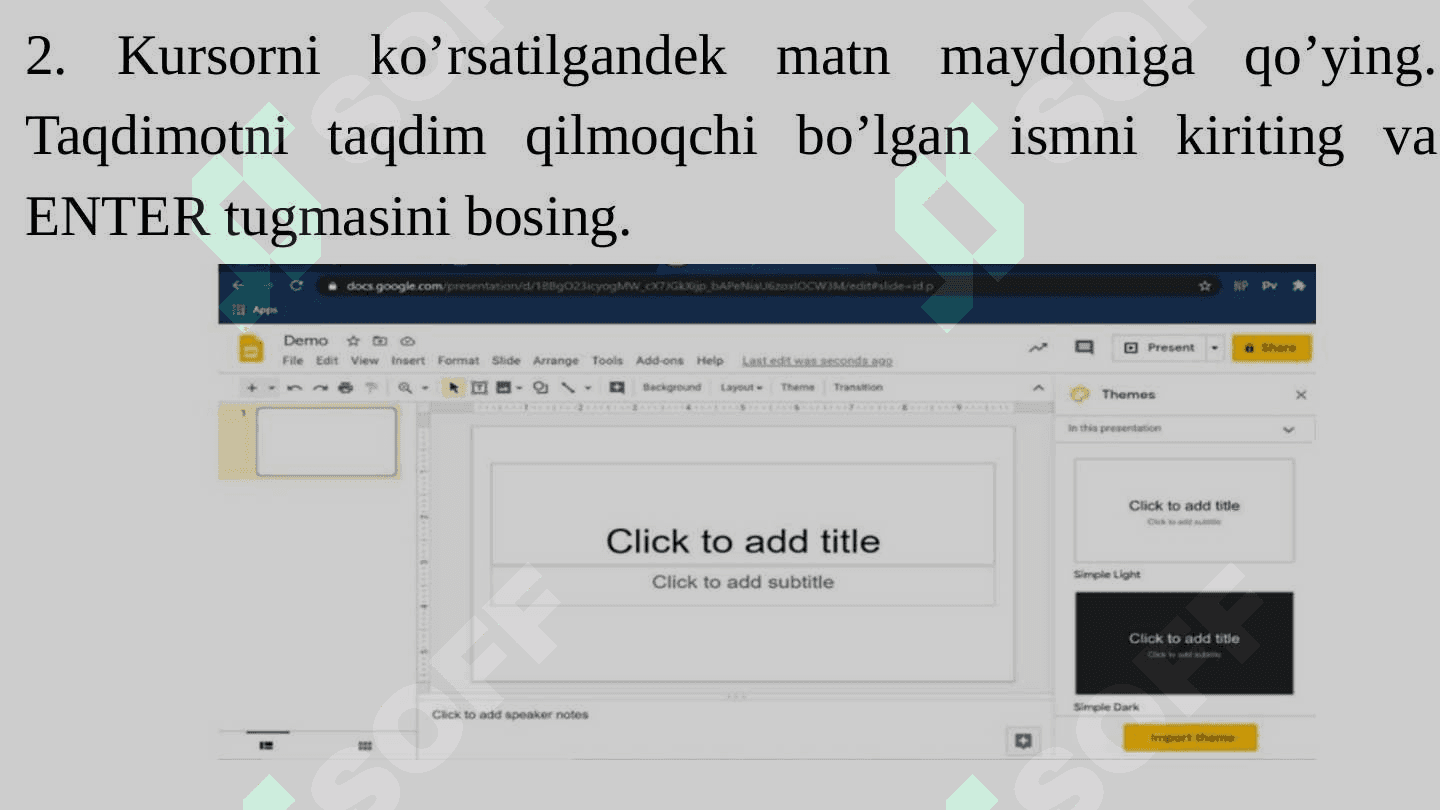Collapse the menus with the up chevron
1440x810 pixels.
(x=1038, y=388)
